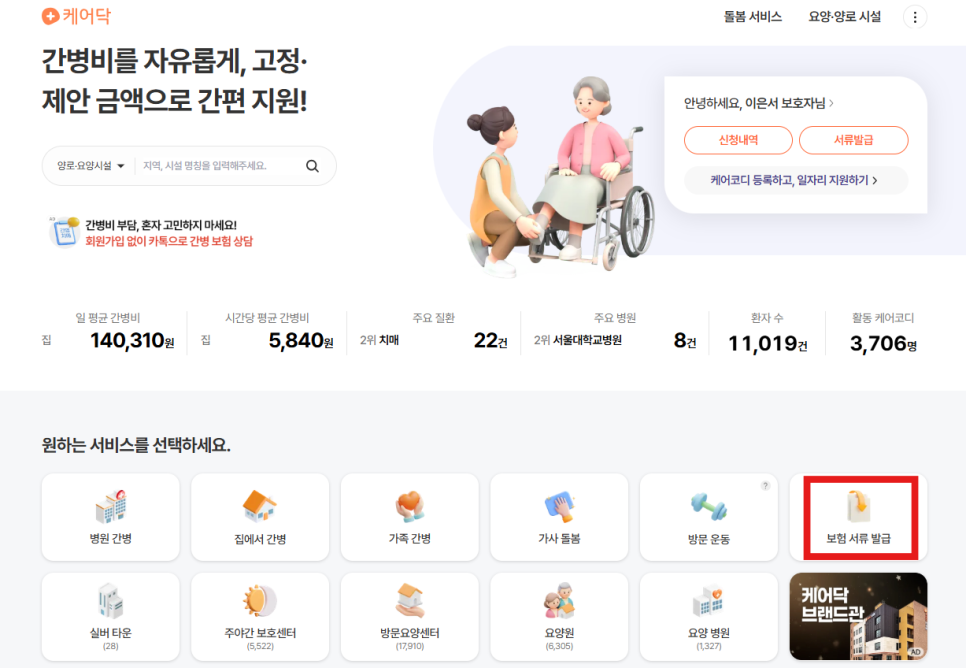This screenshot has height=668, width=966.
Task: Go to 요양·양로 시설 menu
Action: pyautogui.click(x=845, y=17)
